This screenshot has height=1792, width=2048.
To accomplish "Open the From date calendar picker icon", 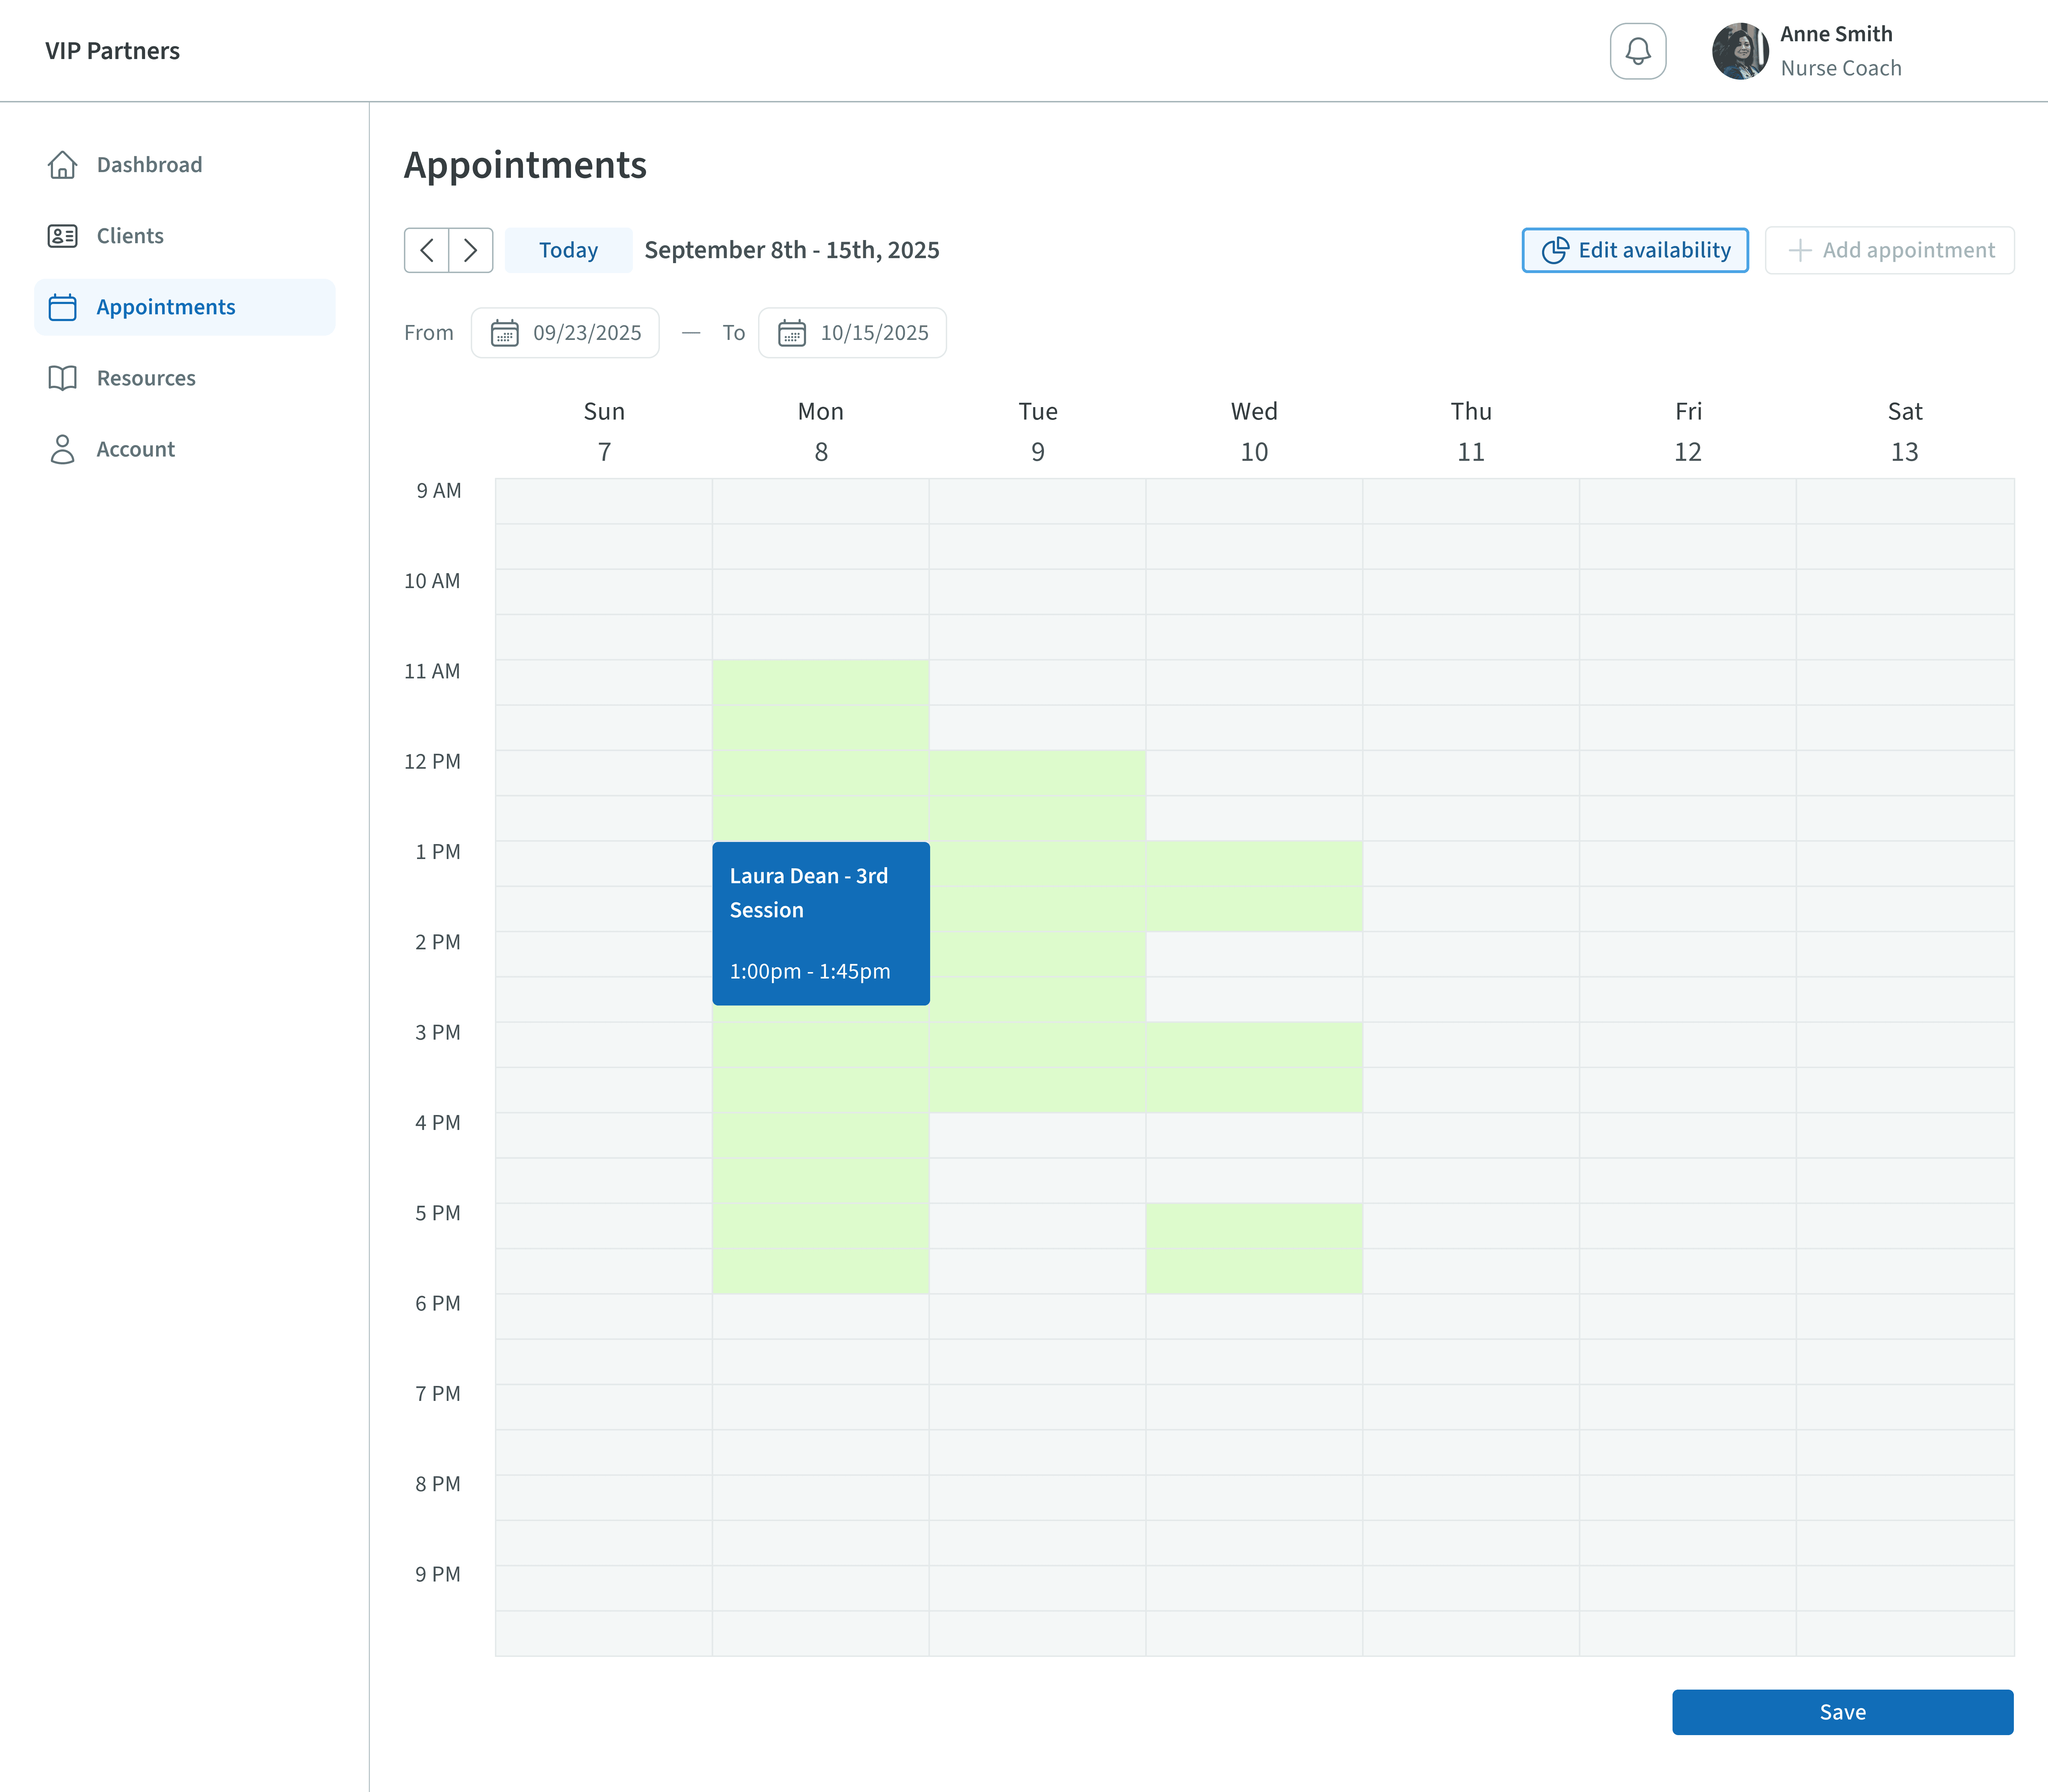I will click(504, 333).
